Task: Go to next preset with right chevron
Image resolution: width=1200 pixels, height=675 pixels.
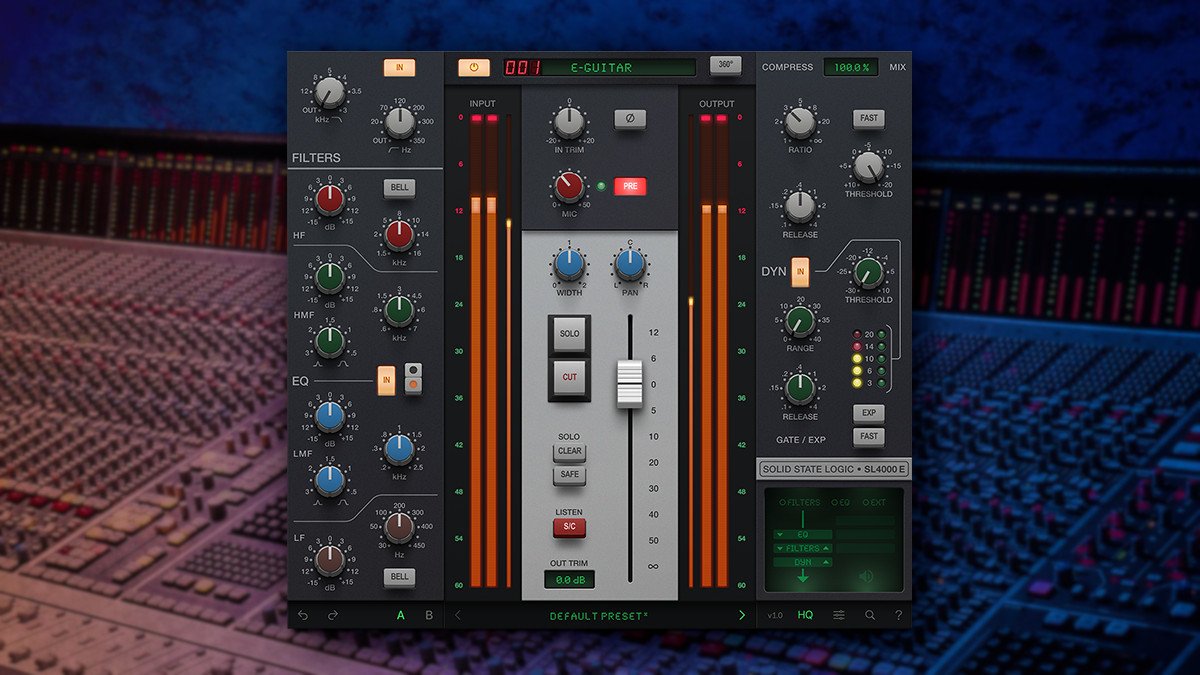Action: pos(741,615)
